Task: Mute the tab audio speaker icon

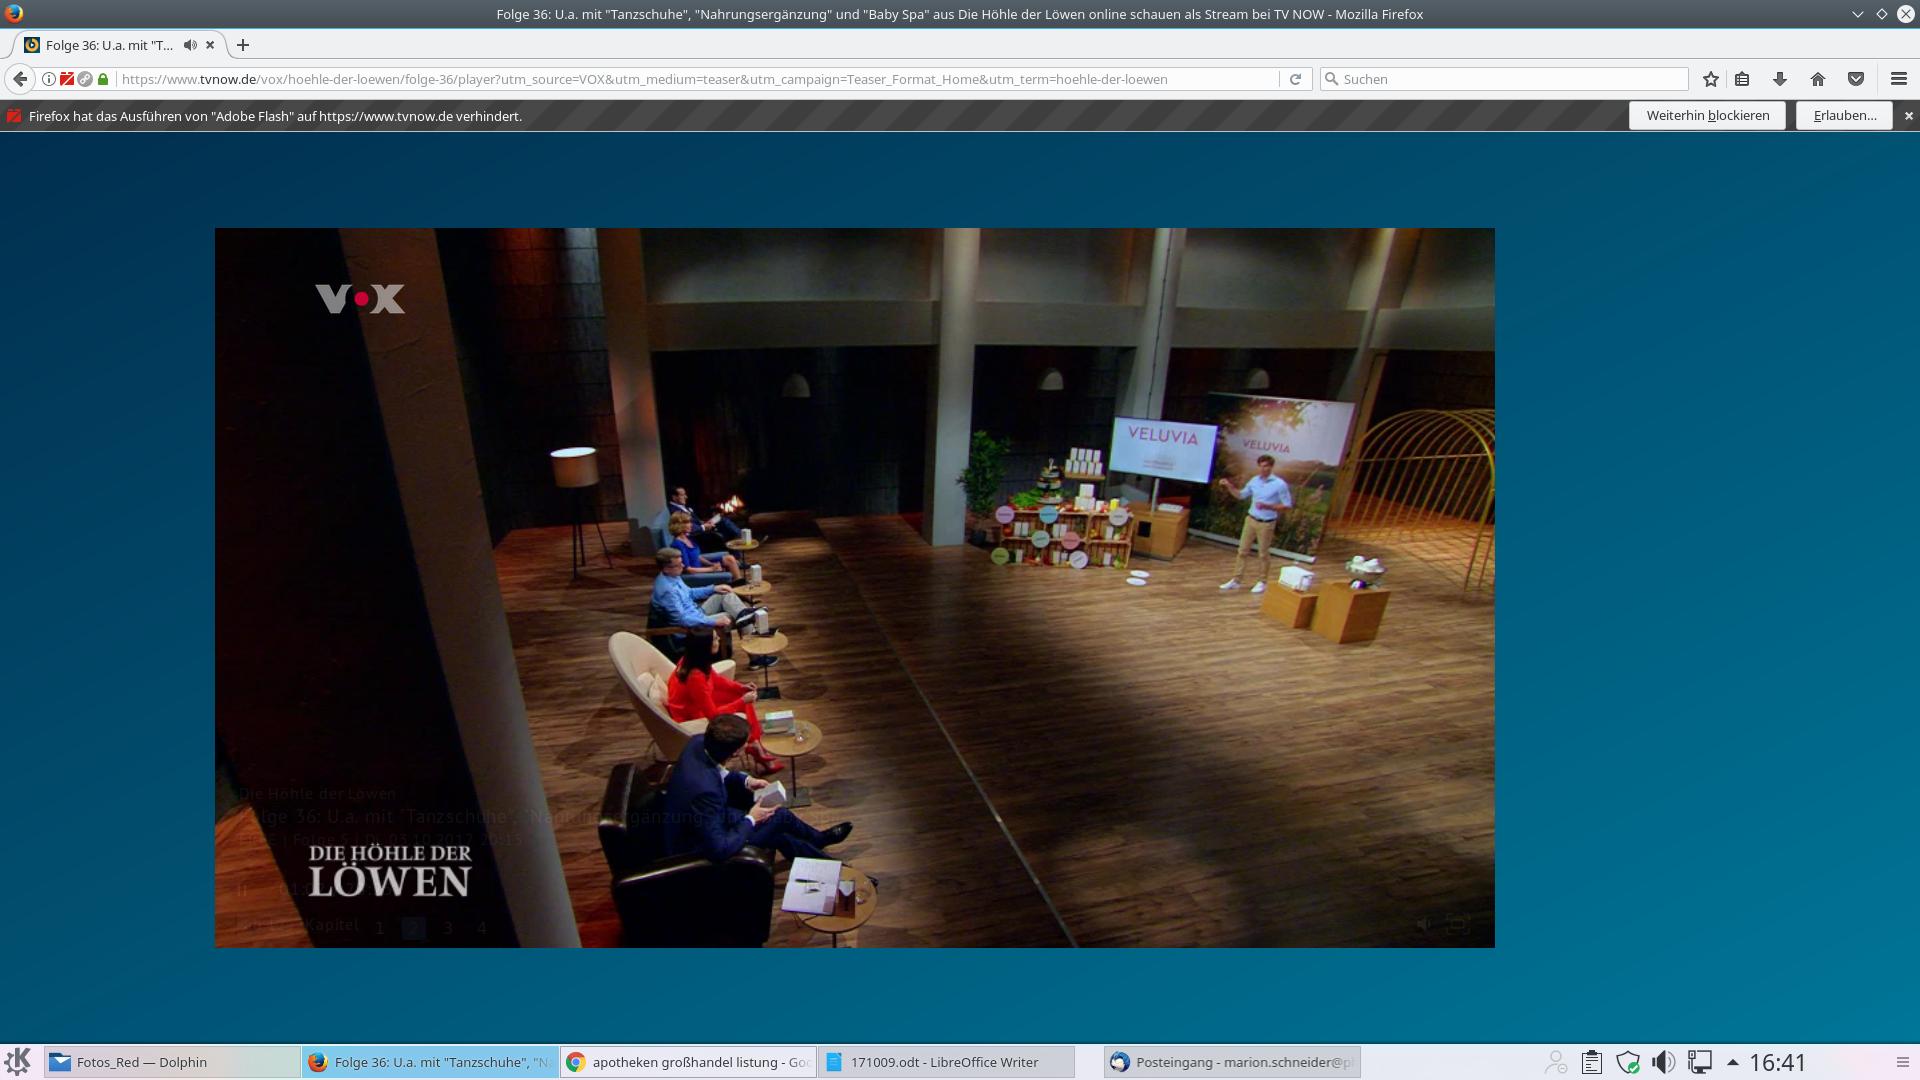Action: click(190, 45)
